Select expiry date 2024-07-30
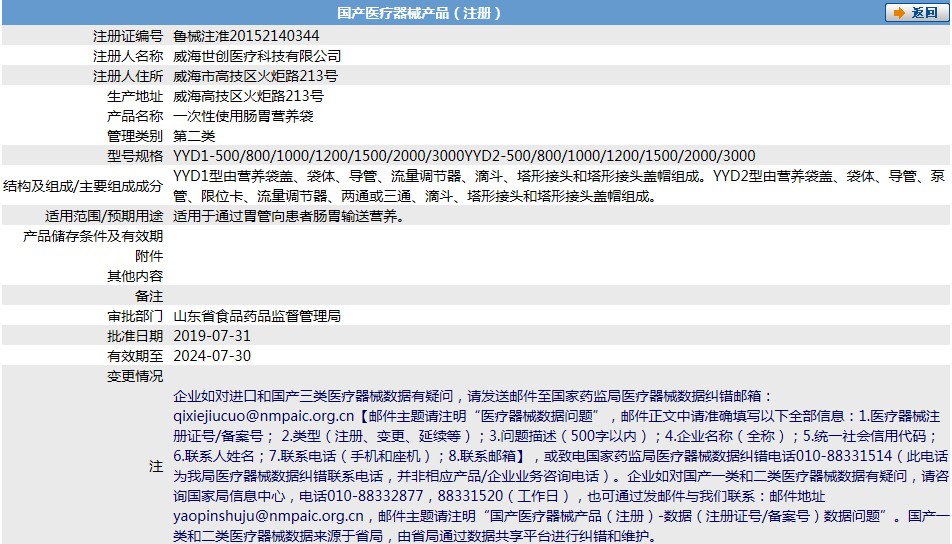952x544 pixels. pos(212,356)
